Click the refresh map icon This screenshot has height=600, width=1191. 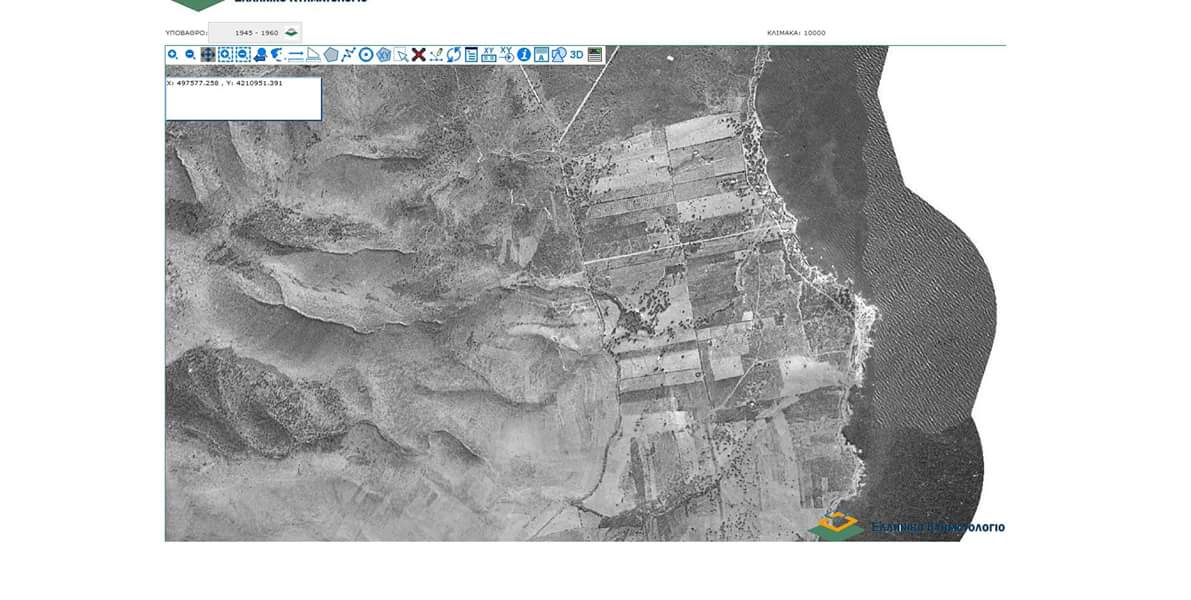(x=454, y=55)
